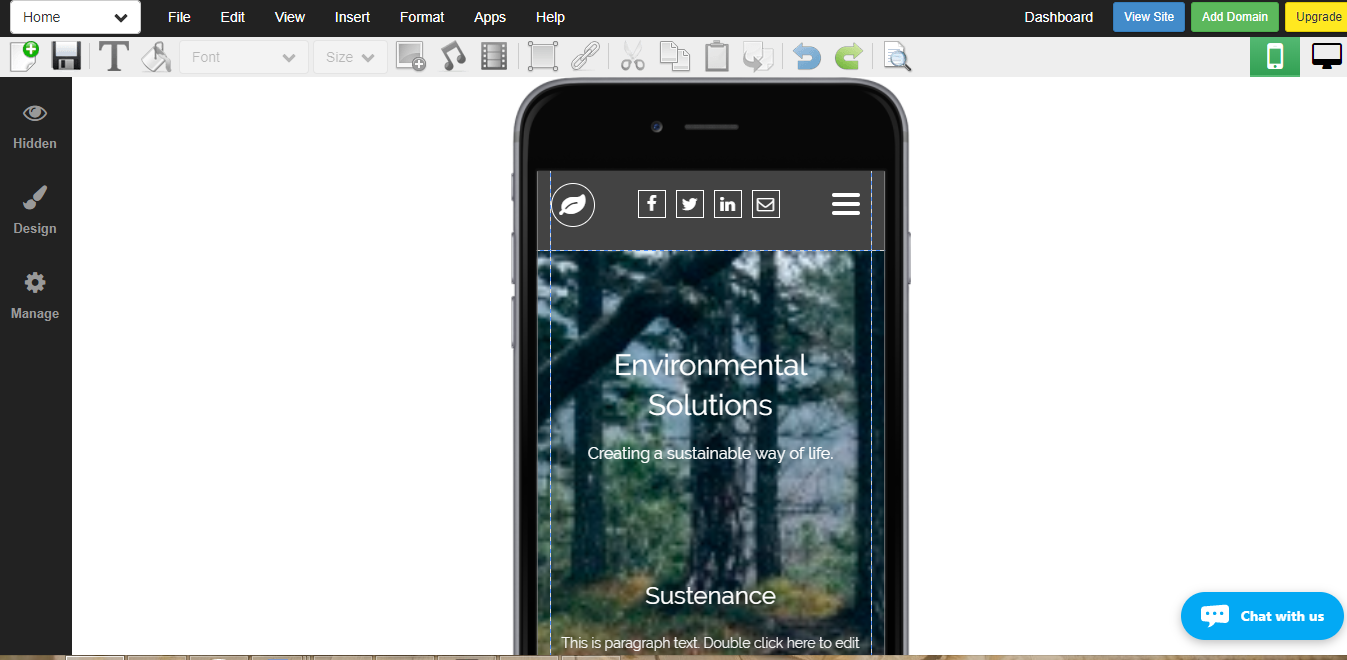Undo the last action
1347x660 pixels.
[806, 57]
